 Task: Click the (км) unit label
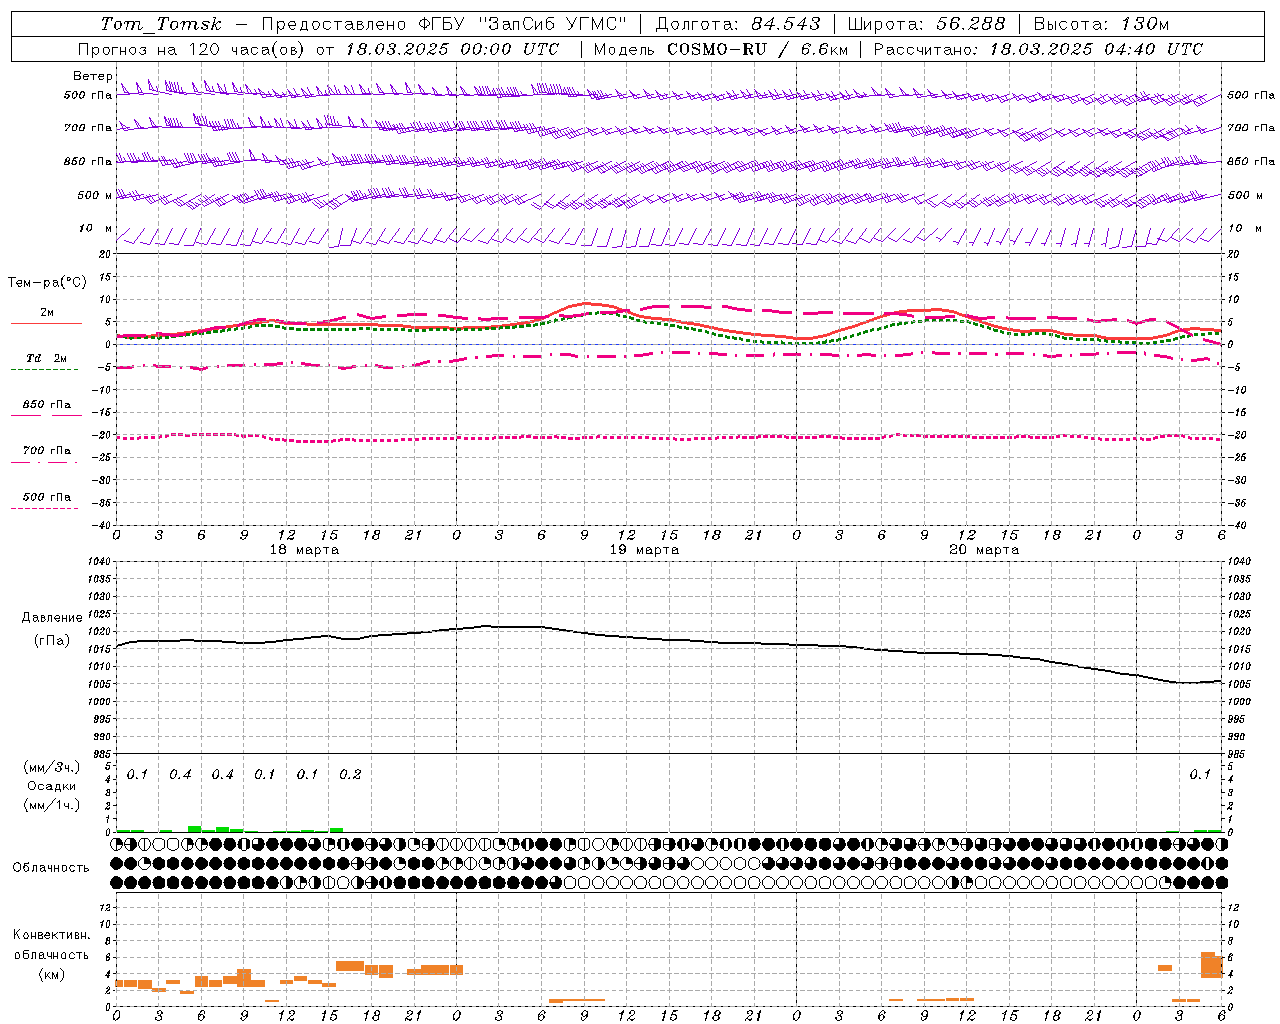(51, 974)
